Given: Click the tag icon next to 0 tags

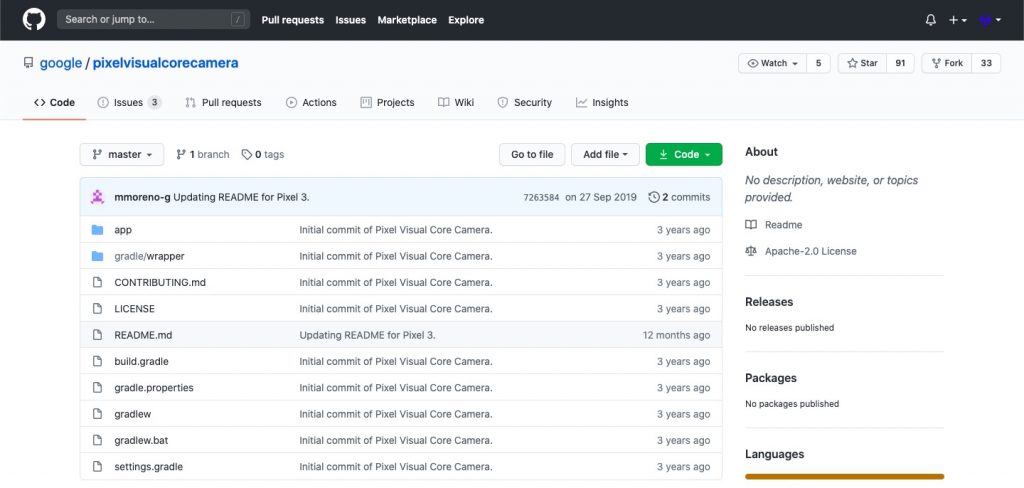Looking at the screenshot, I should [246, 155].
